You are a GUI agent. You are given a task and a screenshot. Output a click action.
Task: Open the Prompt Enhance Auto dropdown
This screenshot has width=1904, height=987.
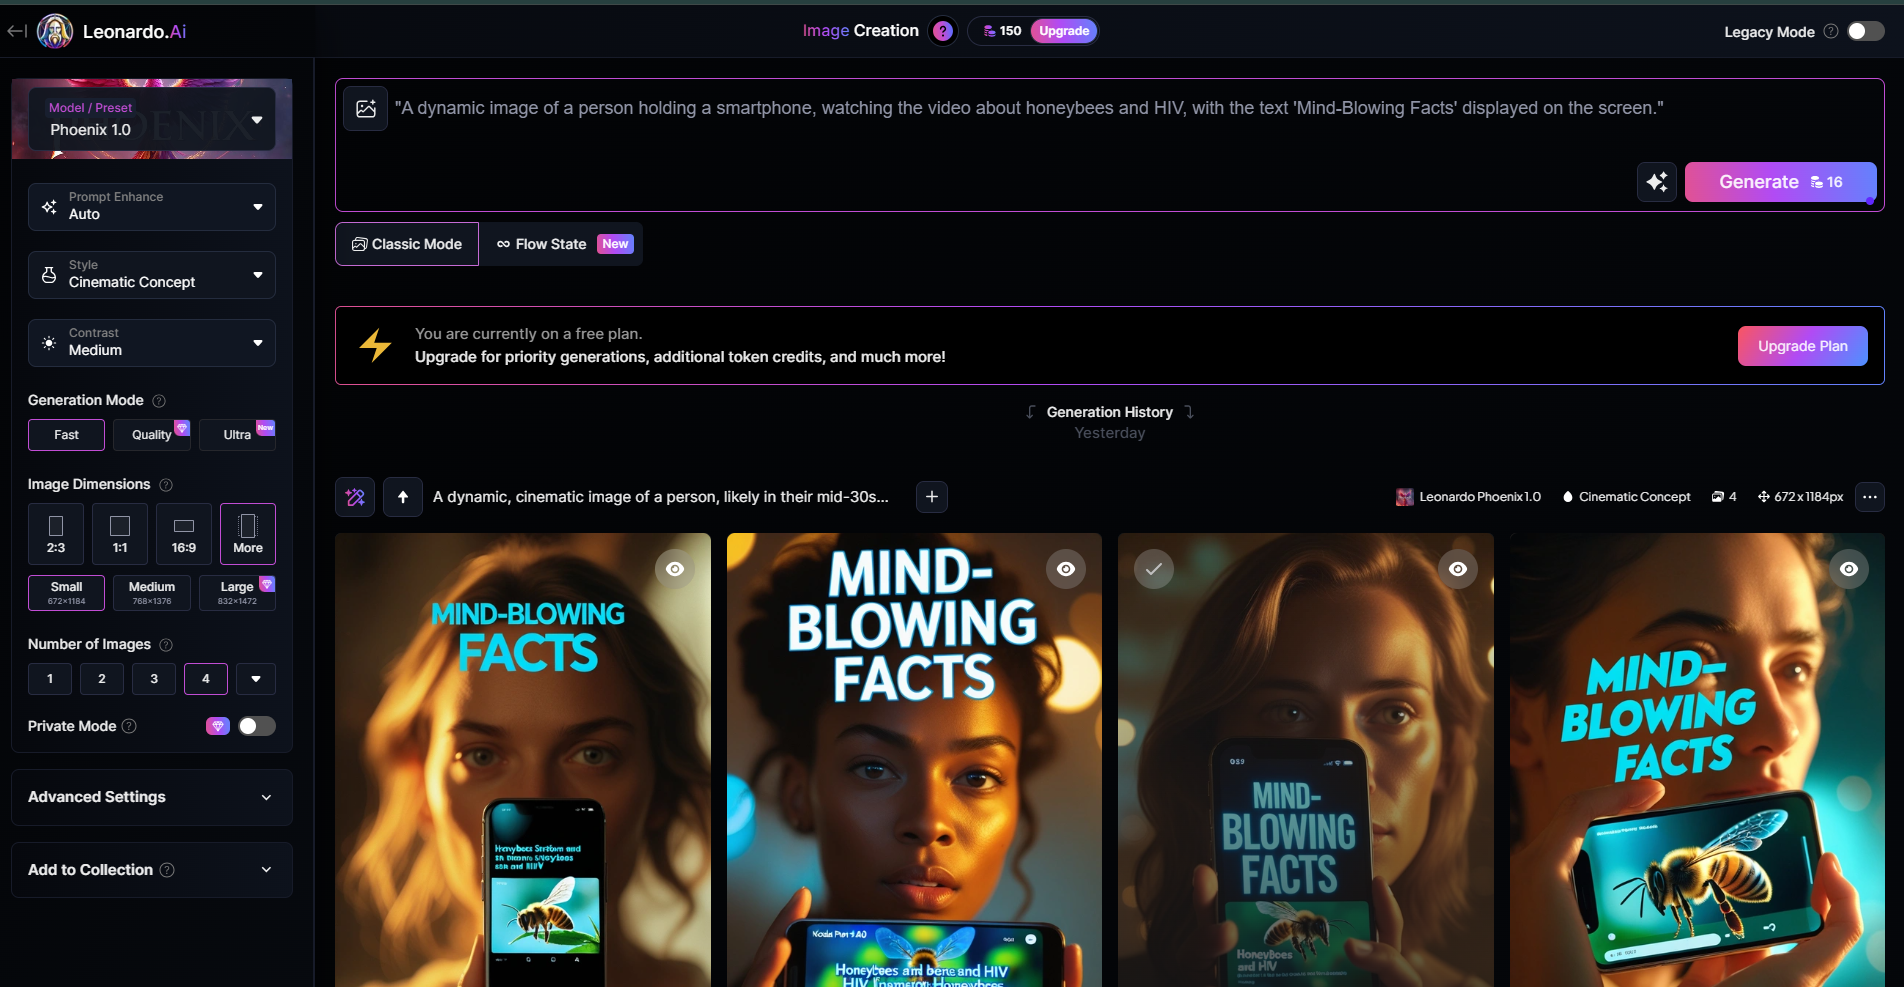[x=152, y=207]
